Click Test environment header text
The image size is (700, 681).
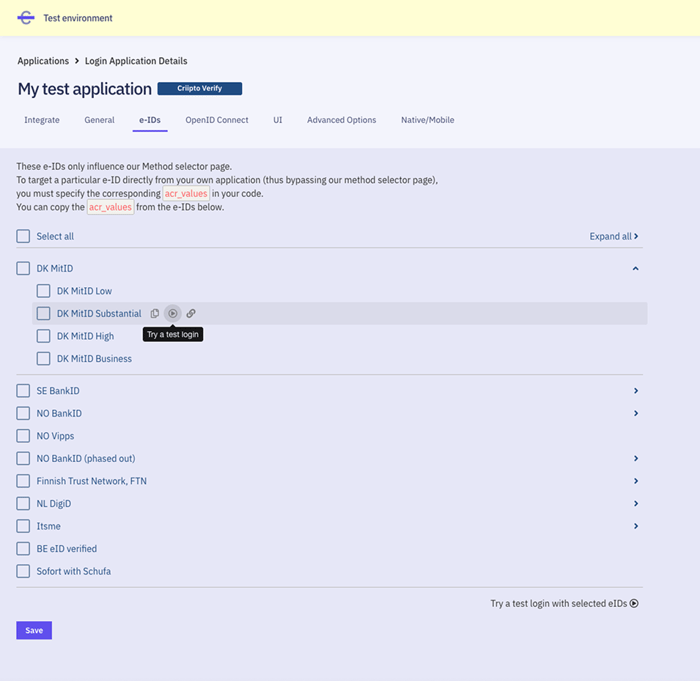coord(78,18)
